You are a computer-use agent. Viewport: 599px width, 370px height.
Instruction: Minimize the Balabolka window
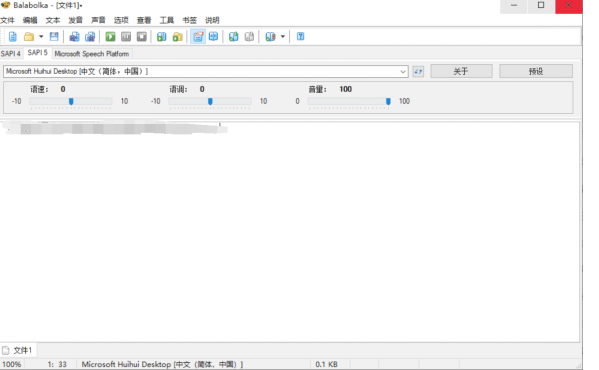(x=514, y=6)
